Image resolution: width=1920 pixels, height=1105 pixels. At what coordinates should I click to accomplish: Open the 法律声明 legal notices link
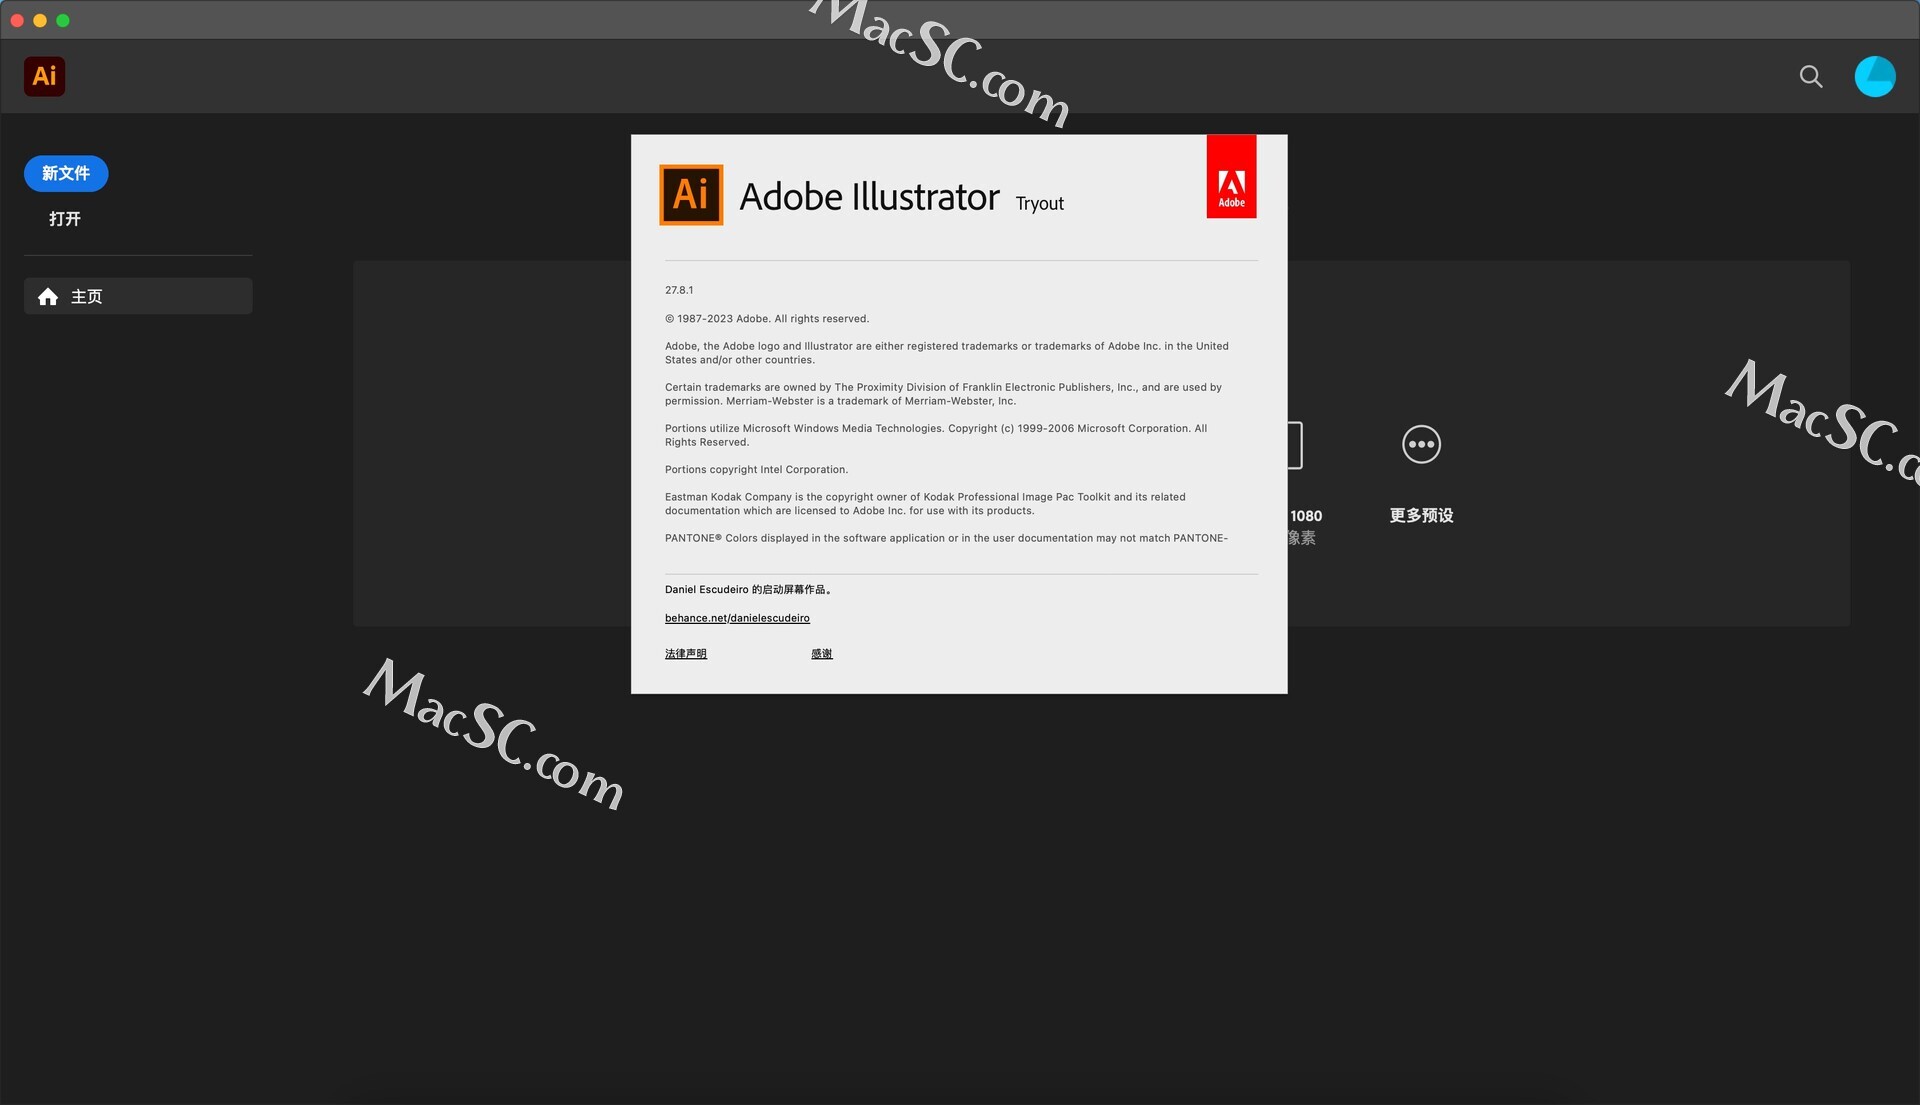686,654
